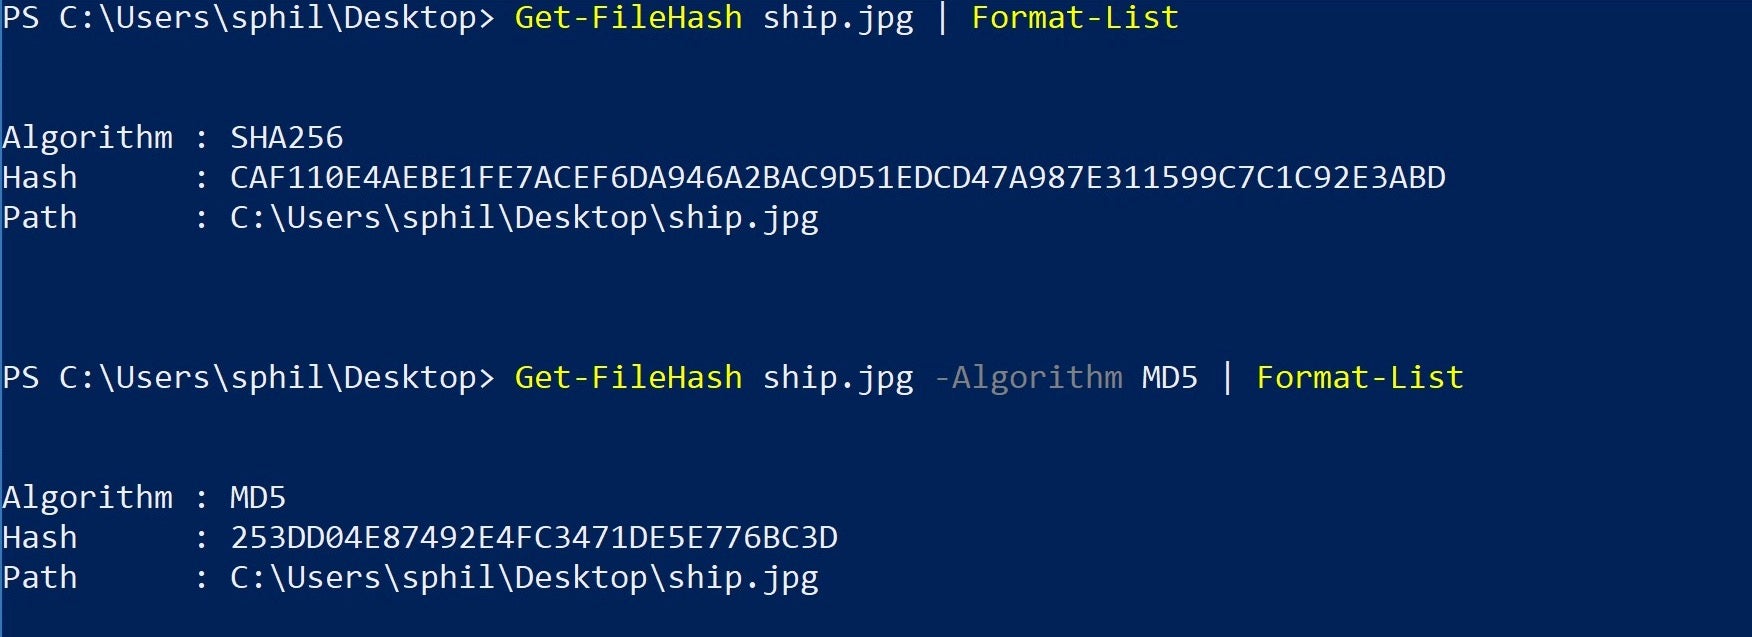
Task: Click Get-FileHash in the first command
Action: [628, 18]
